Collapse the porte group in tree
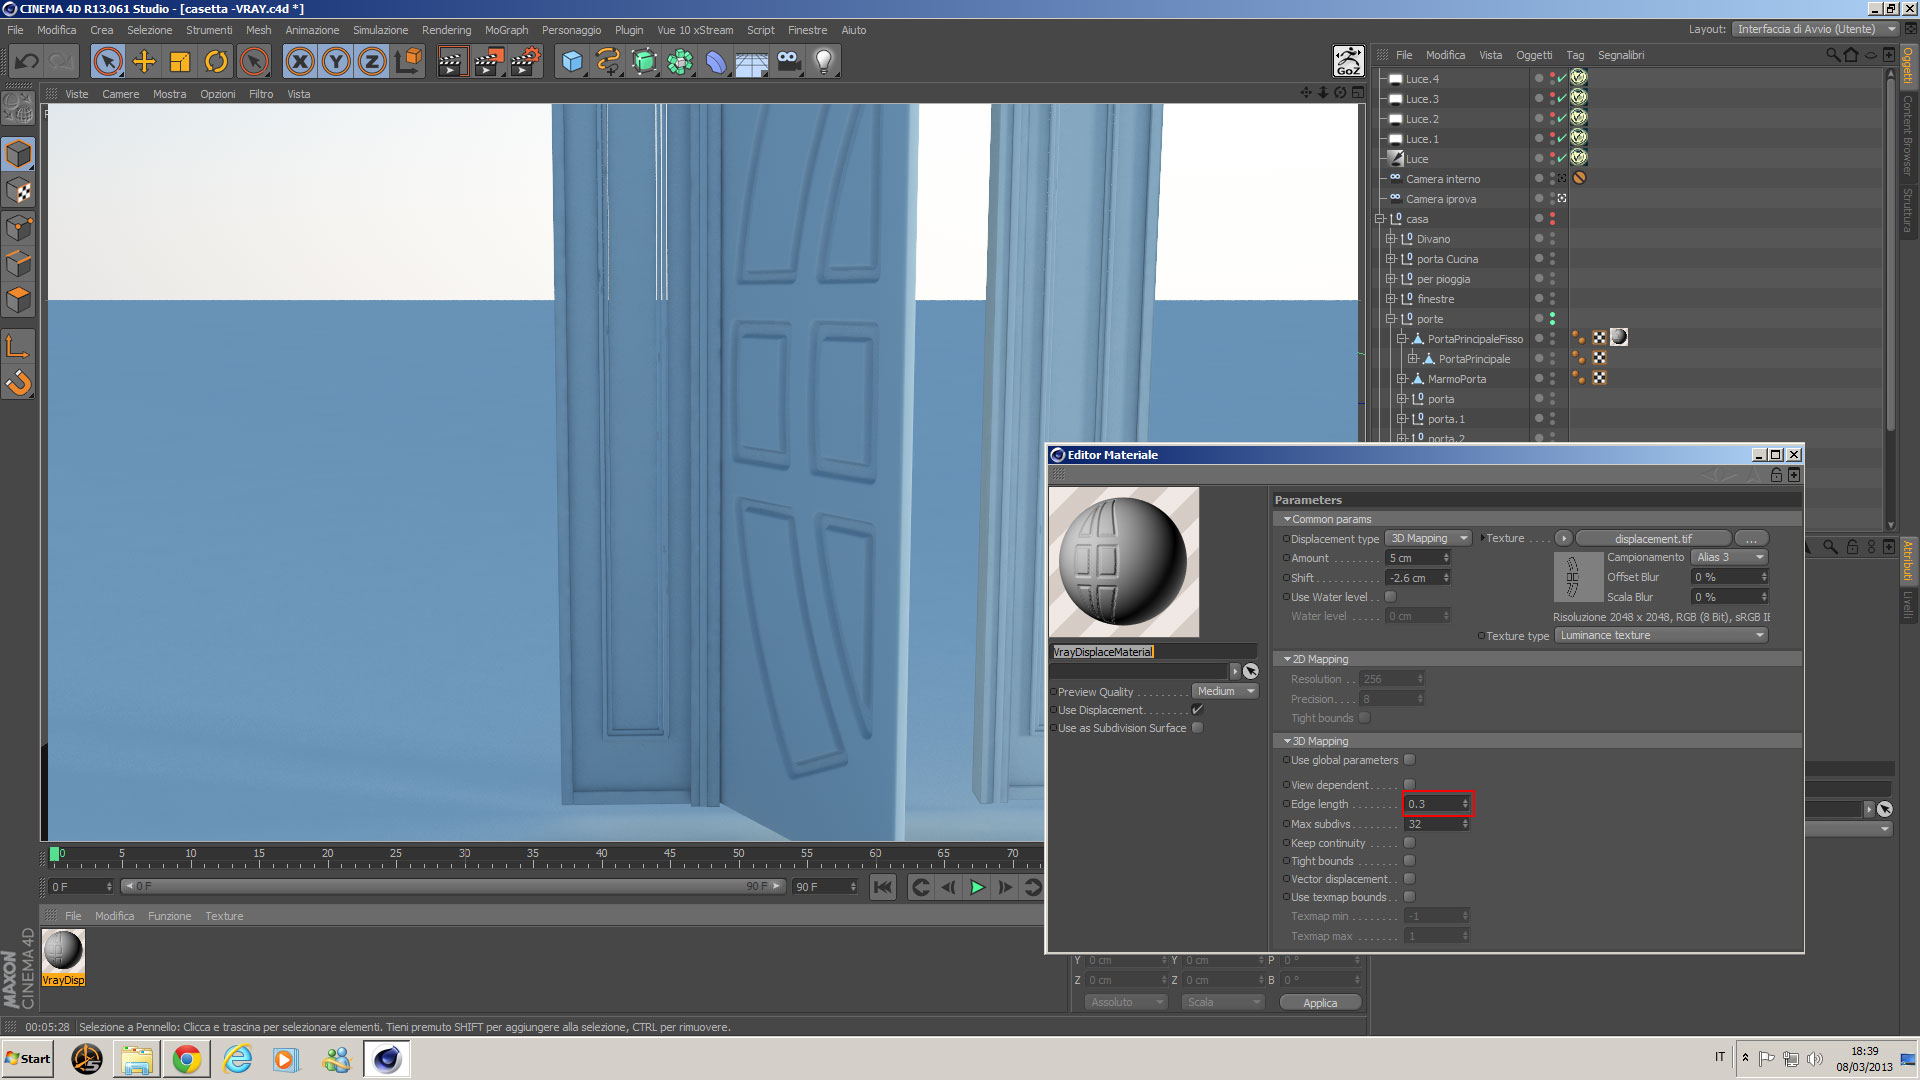Image resolution: width=1920 pixels, height=1080 pixels. point(1390,319)
